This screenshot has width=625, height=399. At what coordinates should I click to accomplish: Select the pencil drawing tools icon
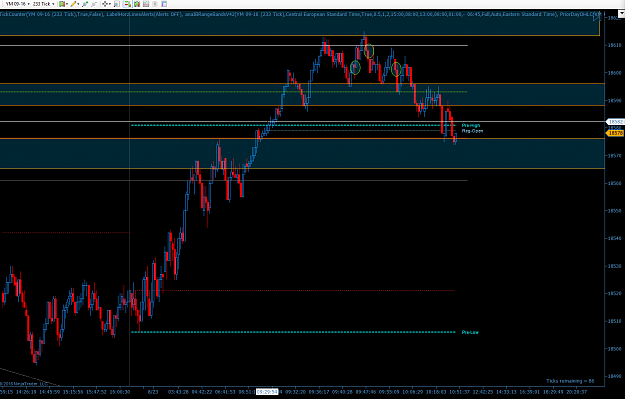[73, 4]
